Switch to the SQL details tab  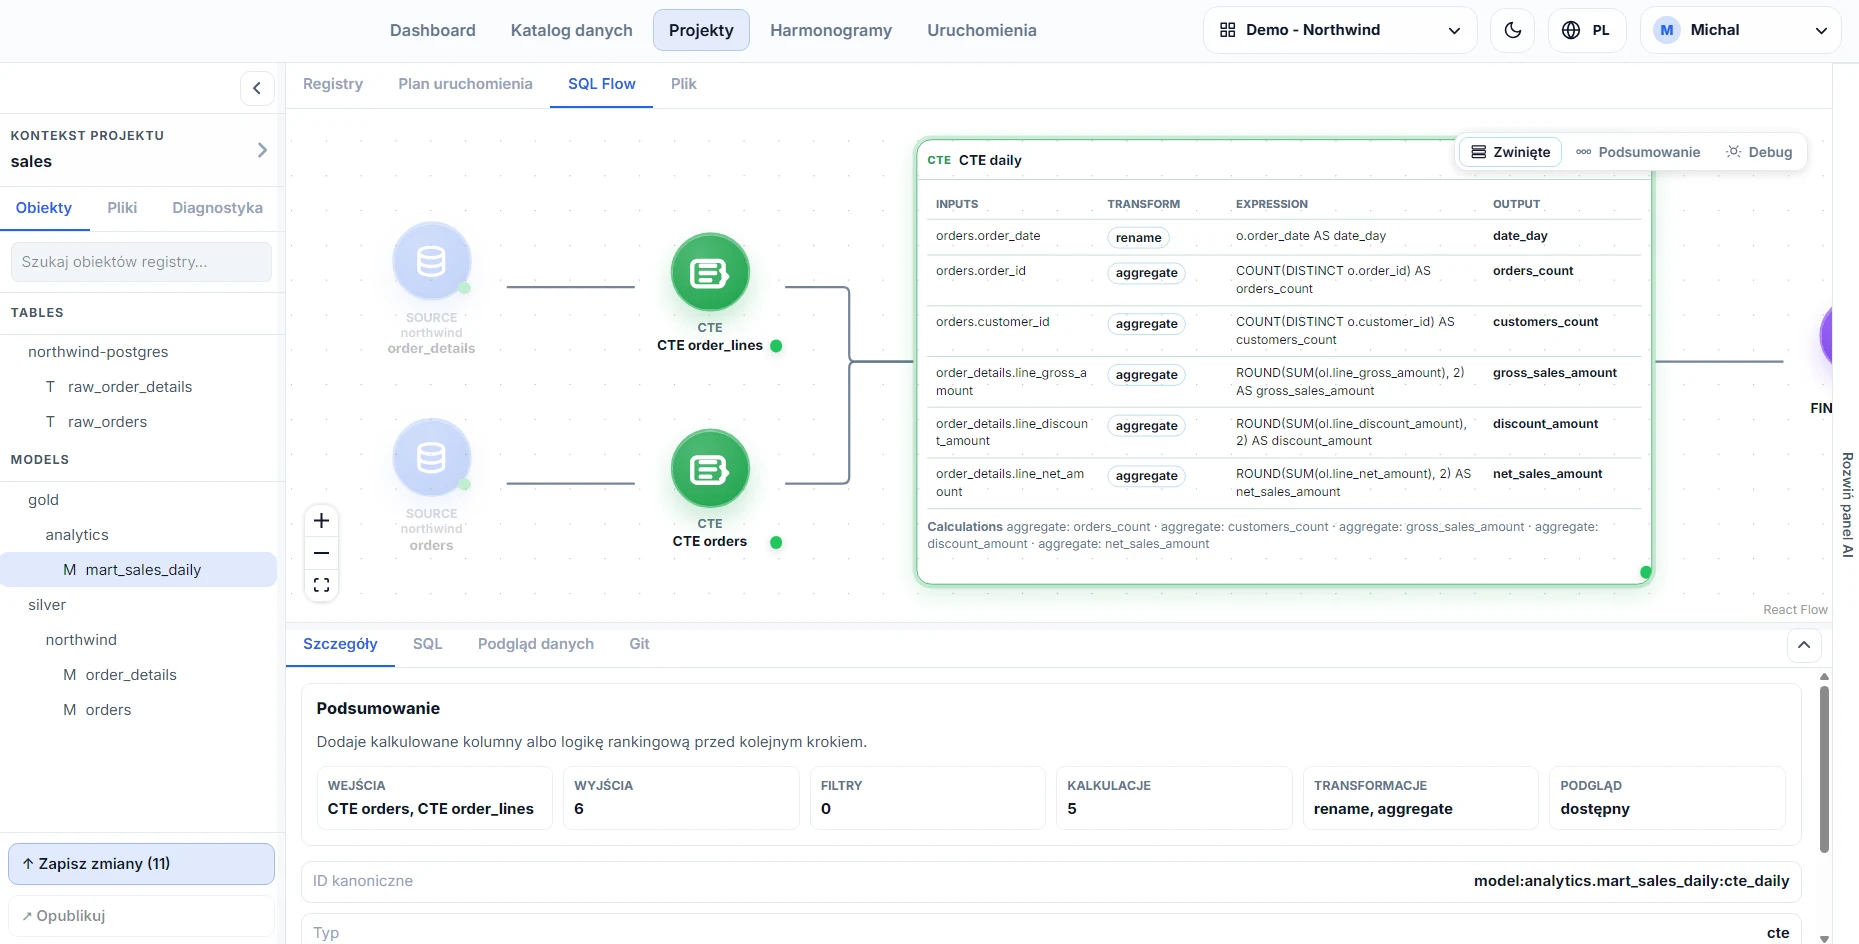[427, 644]
